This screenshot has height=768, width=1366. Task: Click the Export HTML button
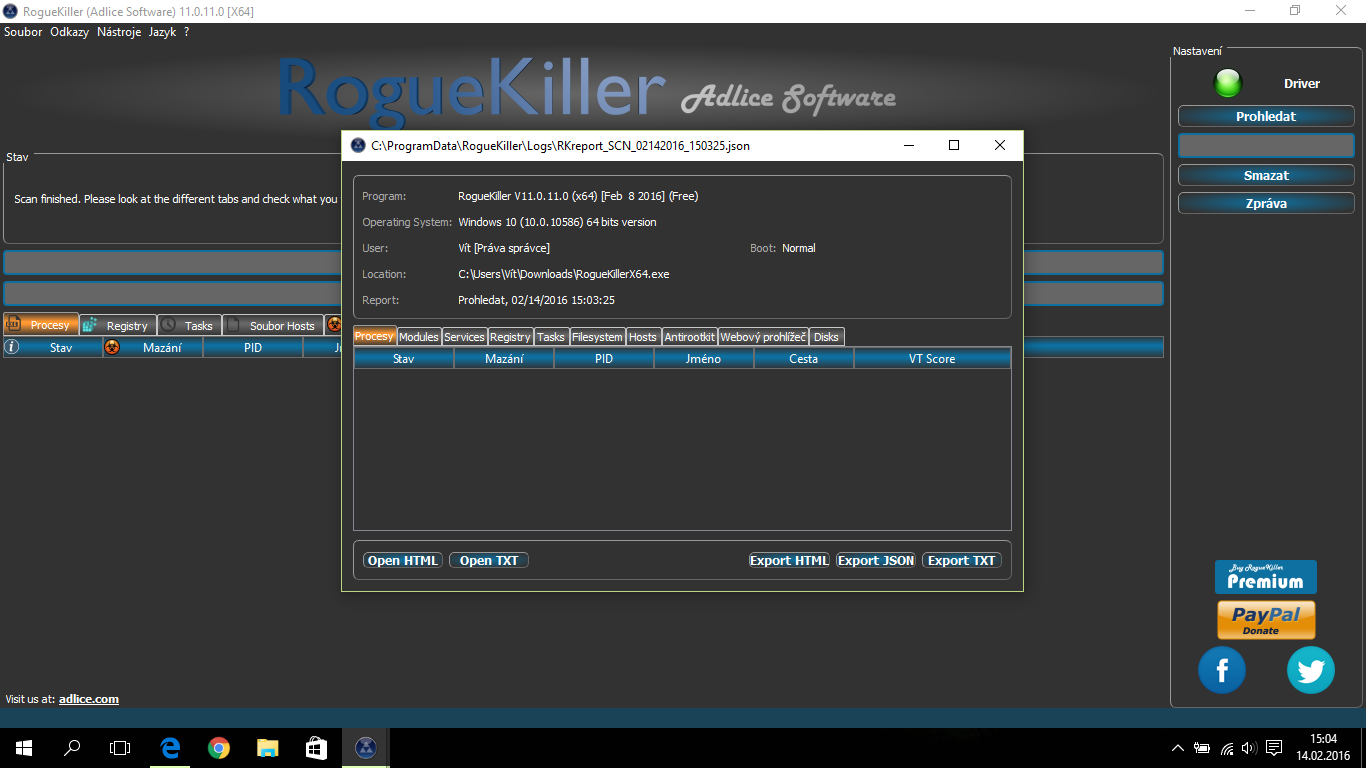[789, 560]
